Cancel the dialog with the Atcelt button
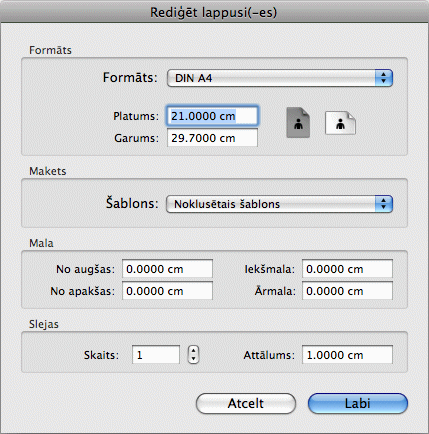429x434 pixels. (x=246, y=403)
